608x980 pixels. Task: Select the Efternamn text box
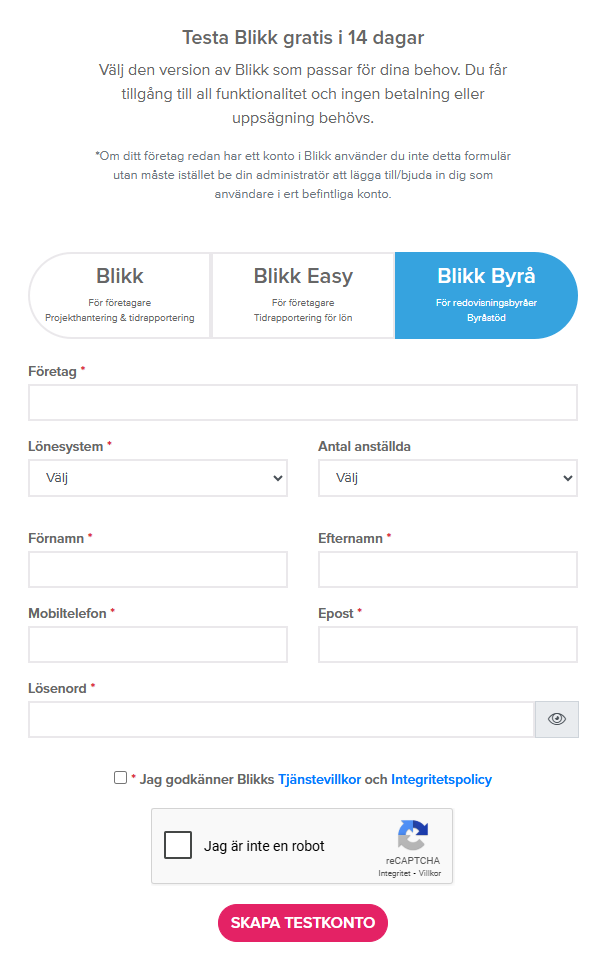[448, 569]
